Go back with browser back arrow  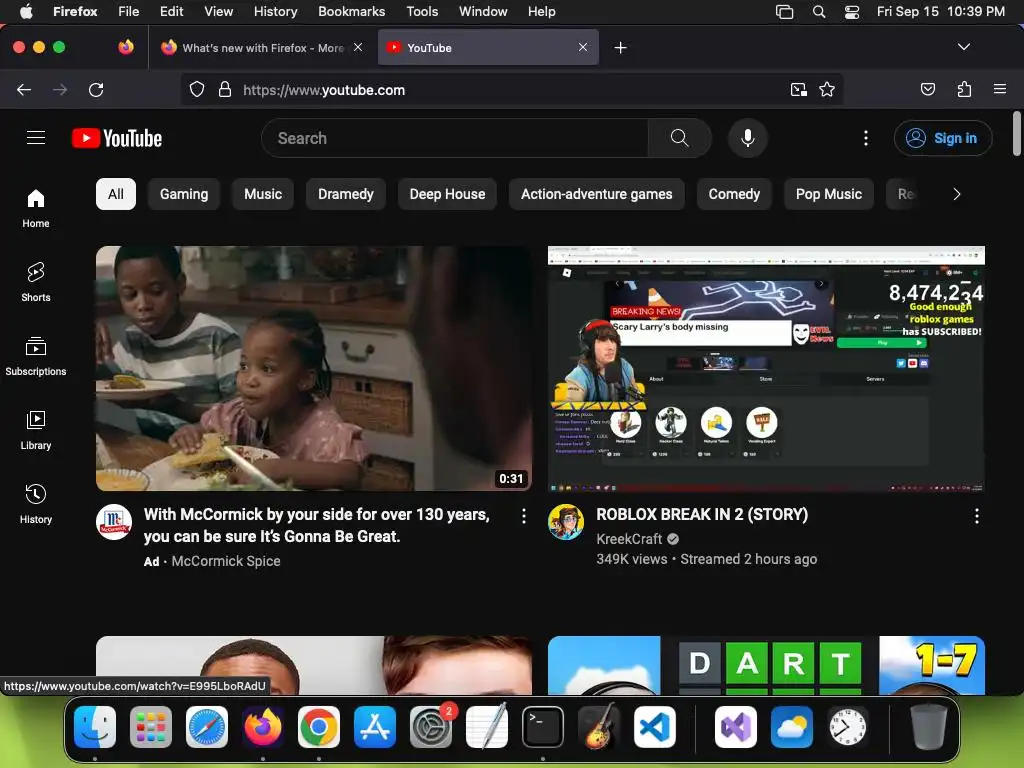[x=24, y=89]
